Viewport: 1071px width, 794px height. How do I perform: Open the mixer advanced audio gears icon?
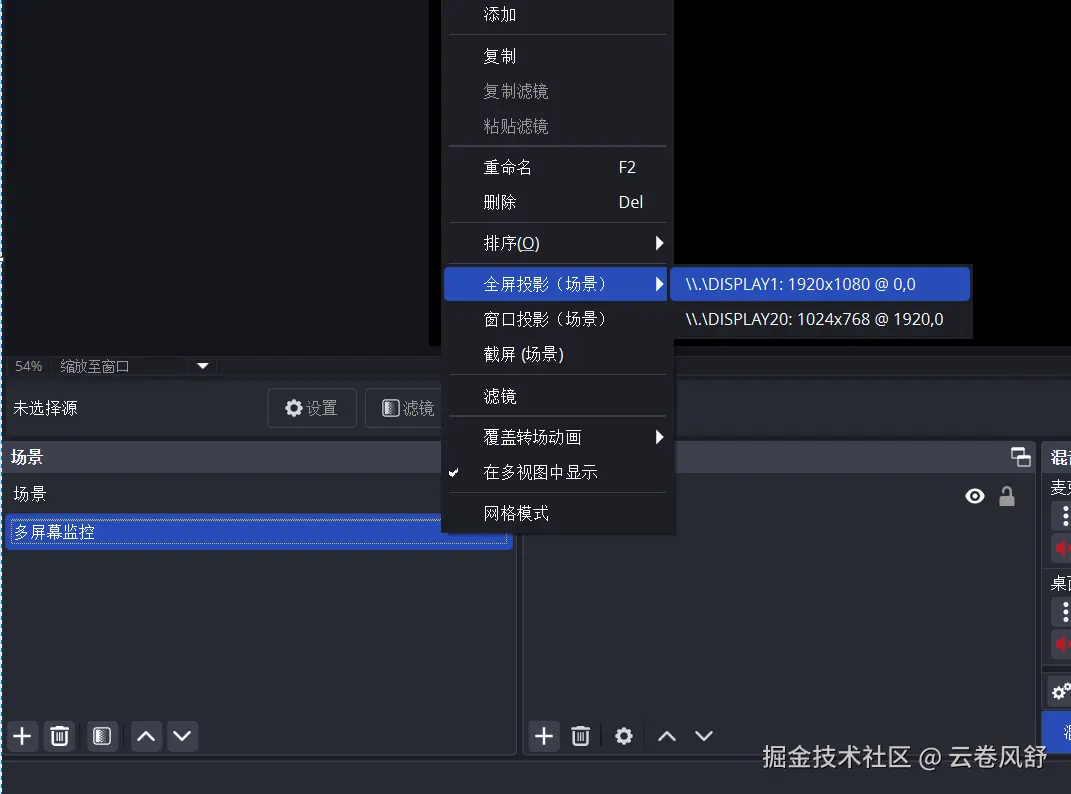pos(1059,692)
